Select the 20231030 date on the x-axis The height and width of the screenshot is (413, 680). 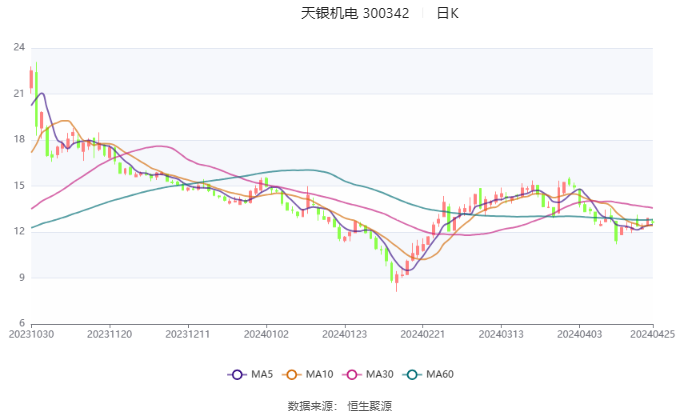(31, 335)
